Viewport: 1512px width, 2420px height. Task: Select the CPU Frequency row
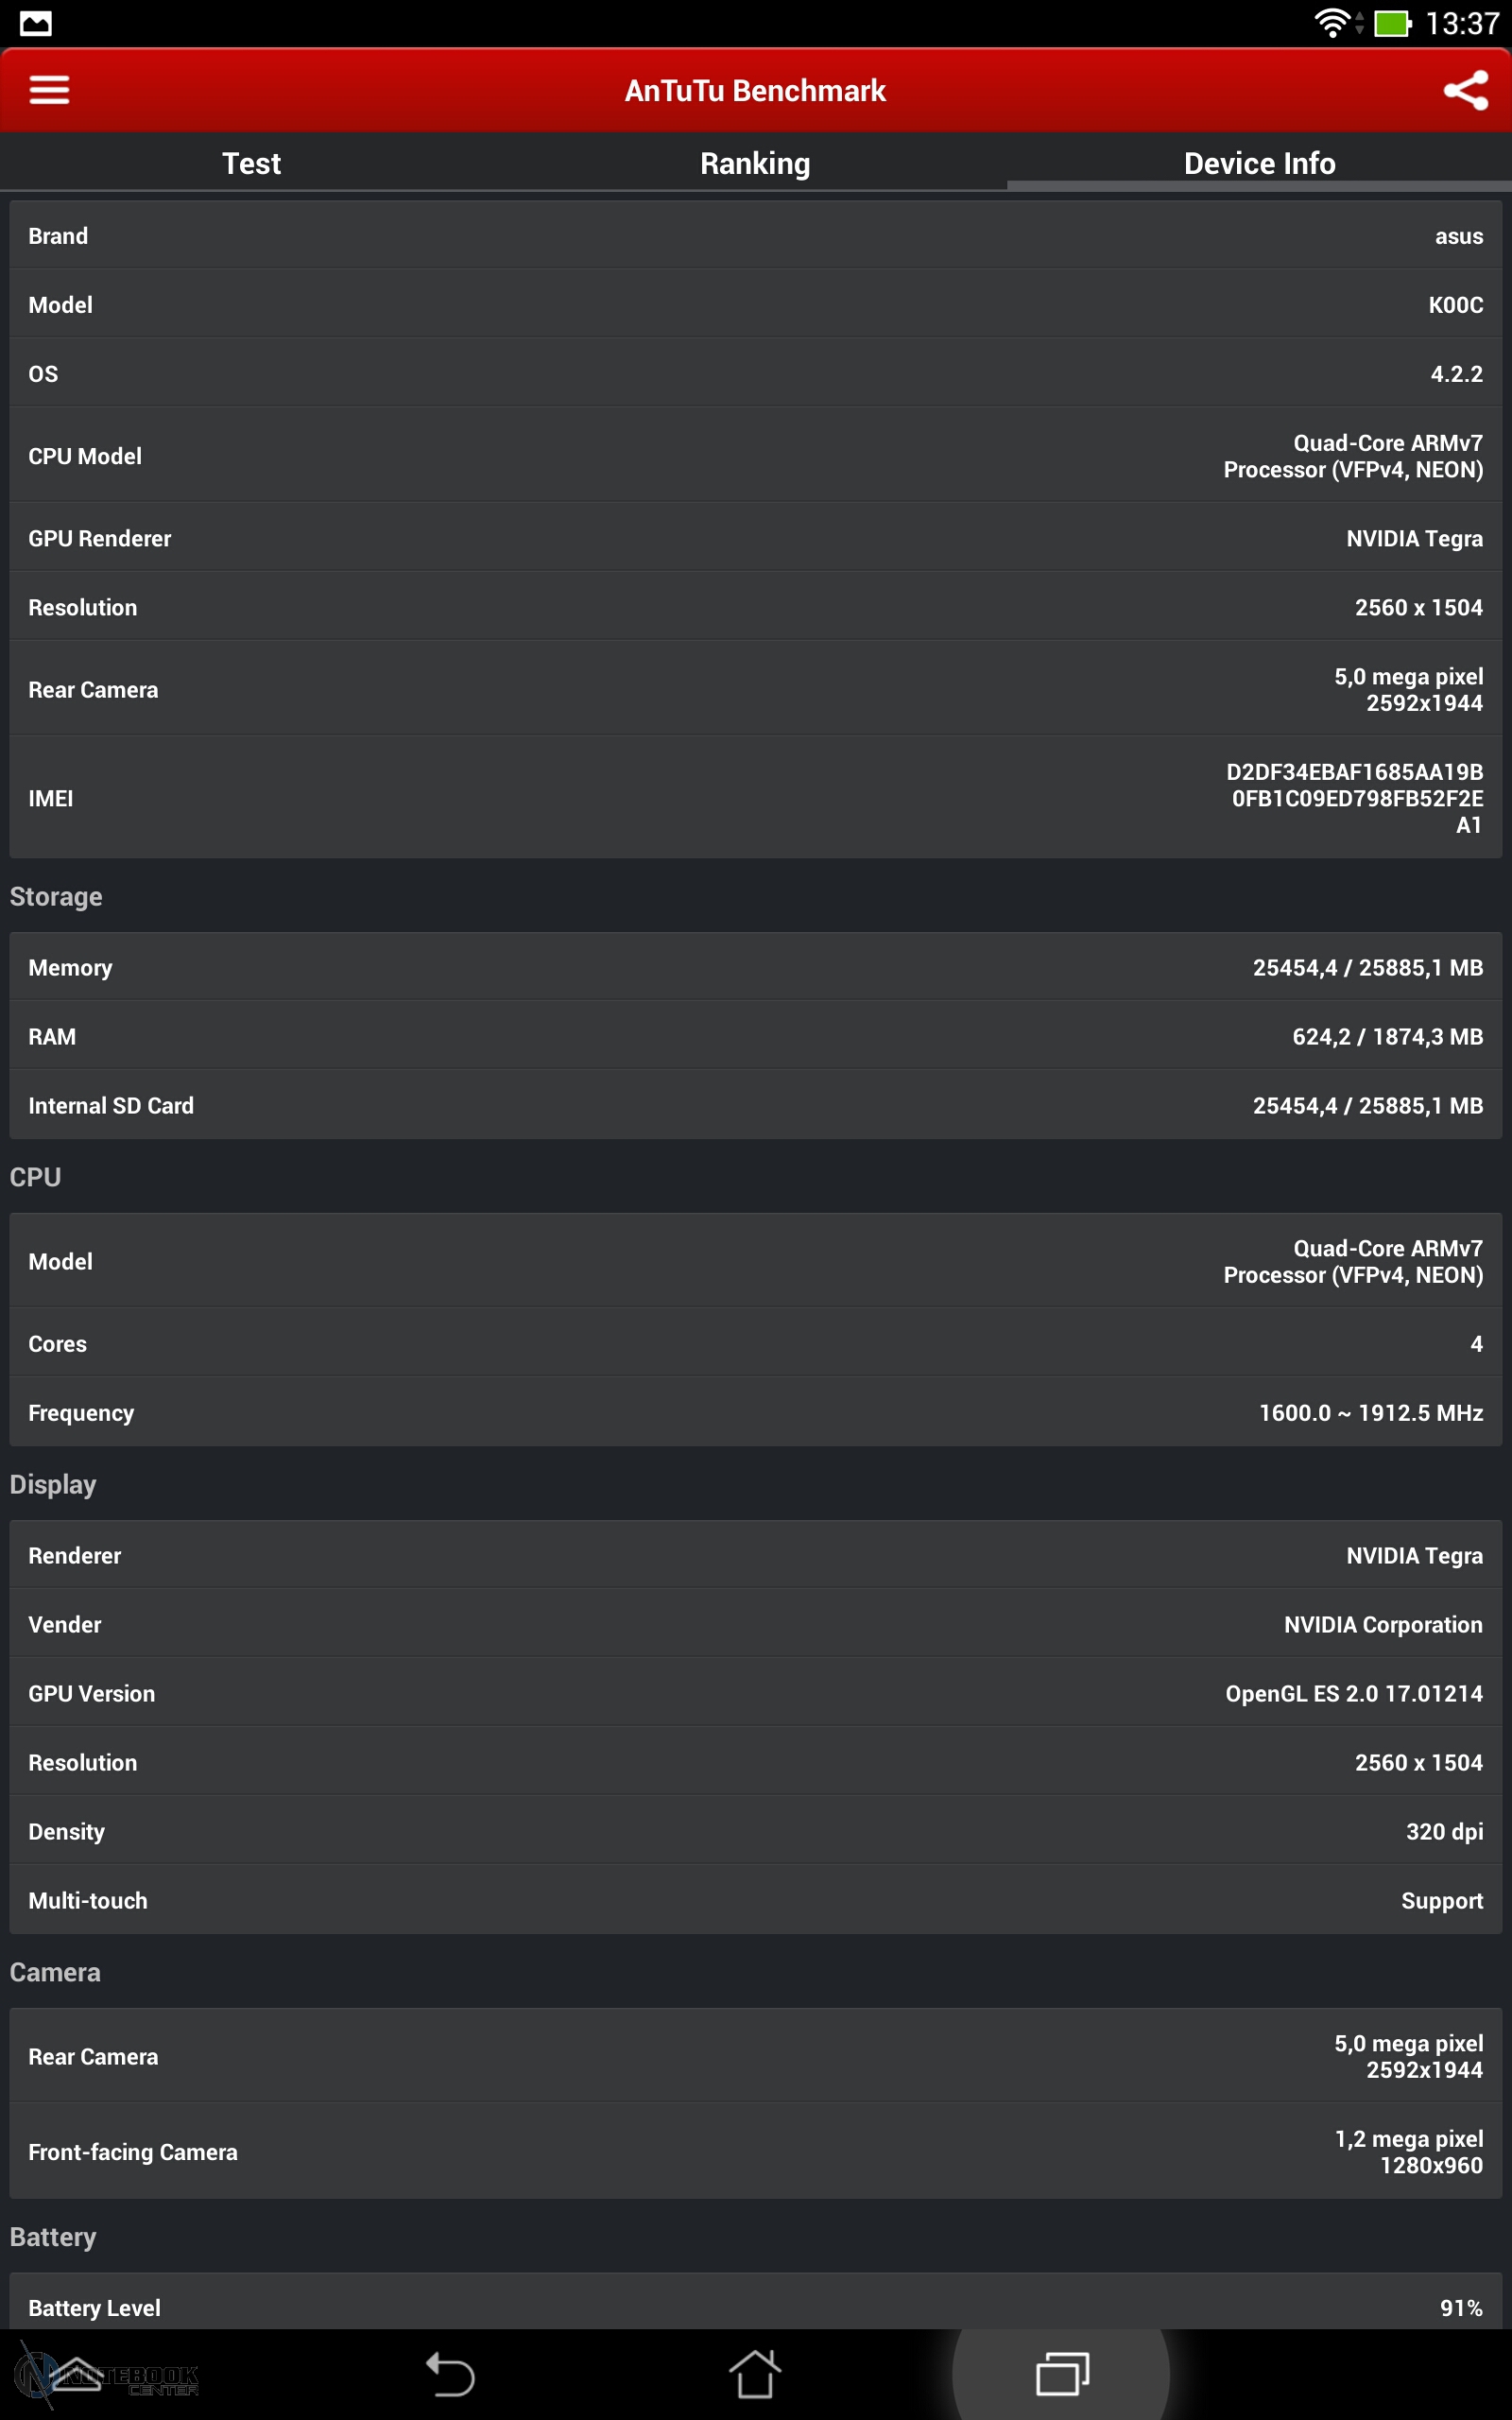755,1412
